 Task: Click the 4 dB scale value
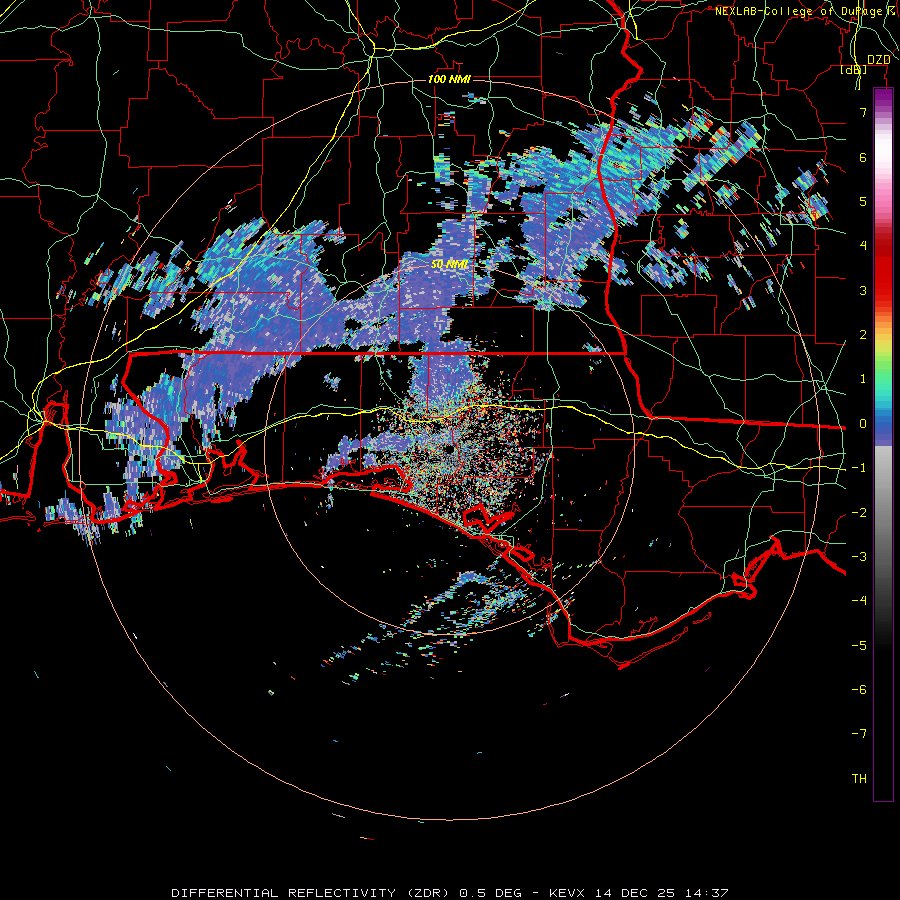863,246
